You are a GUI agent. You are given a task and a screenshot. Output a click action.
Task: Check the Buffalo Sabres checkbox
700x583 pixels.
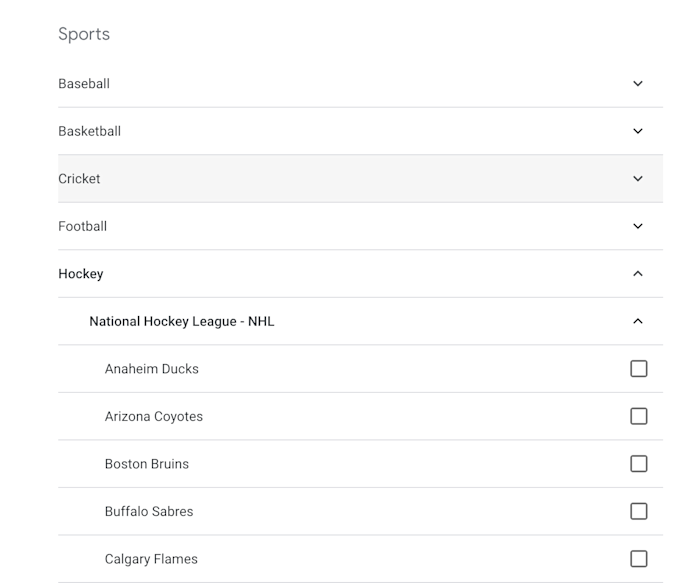[639, 511]
